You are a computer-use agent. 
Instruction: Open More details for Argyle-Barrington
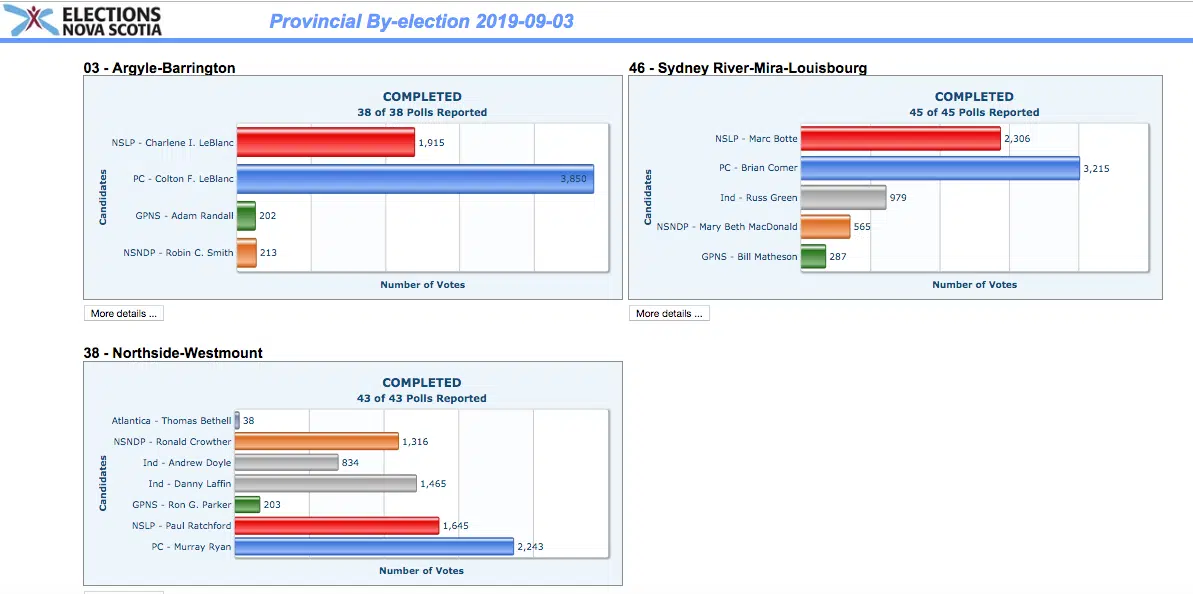pos(123,313)
